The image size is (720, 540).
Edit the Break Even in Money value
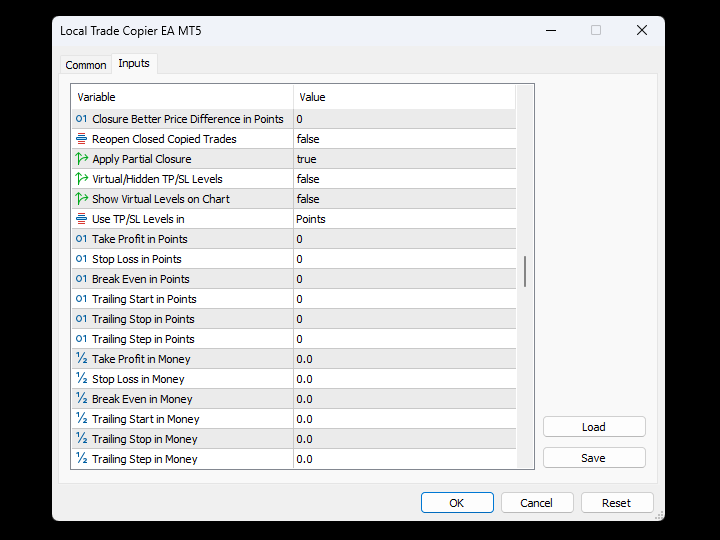(405, 399)
